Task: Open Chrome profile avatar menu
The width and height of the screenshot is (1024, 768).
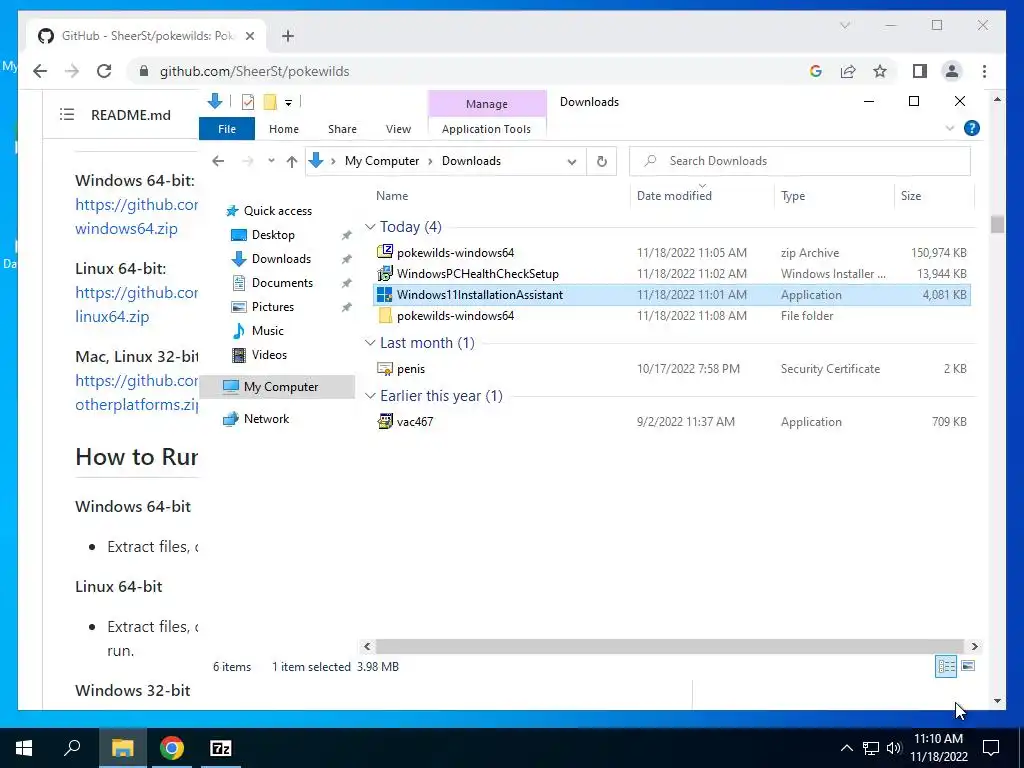Action: coord(952,71)
